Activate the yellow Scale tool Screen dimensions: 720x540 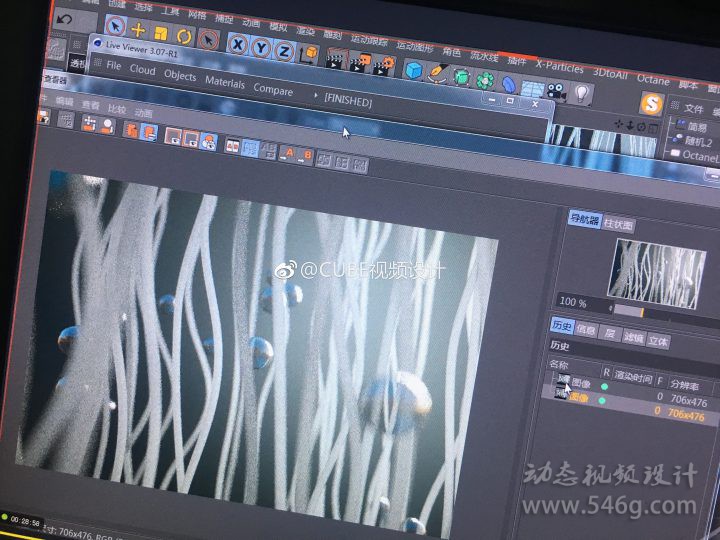tap(161, 34)
